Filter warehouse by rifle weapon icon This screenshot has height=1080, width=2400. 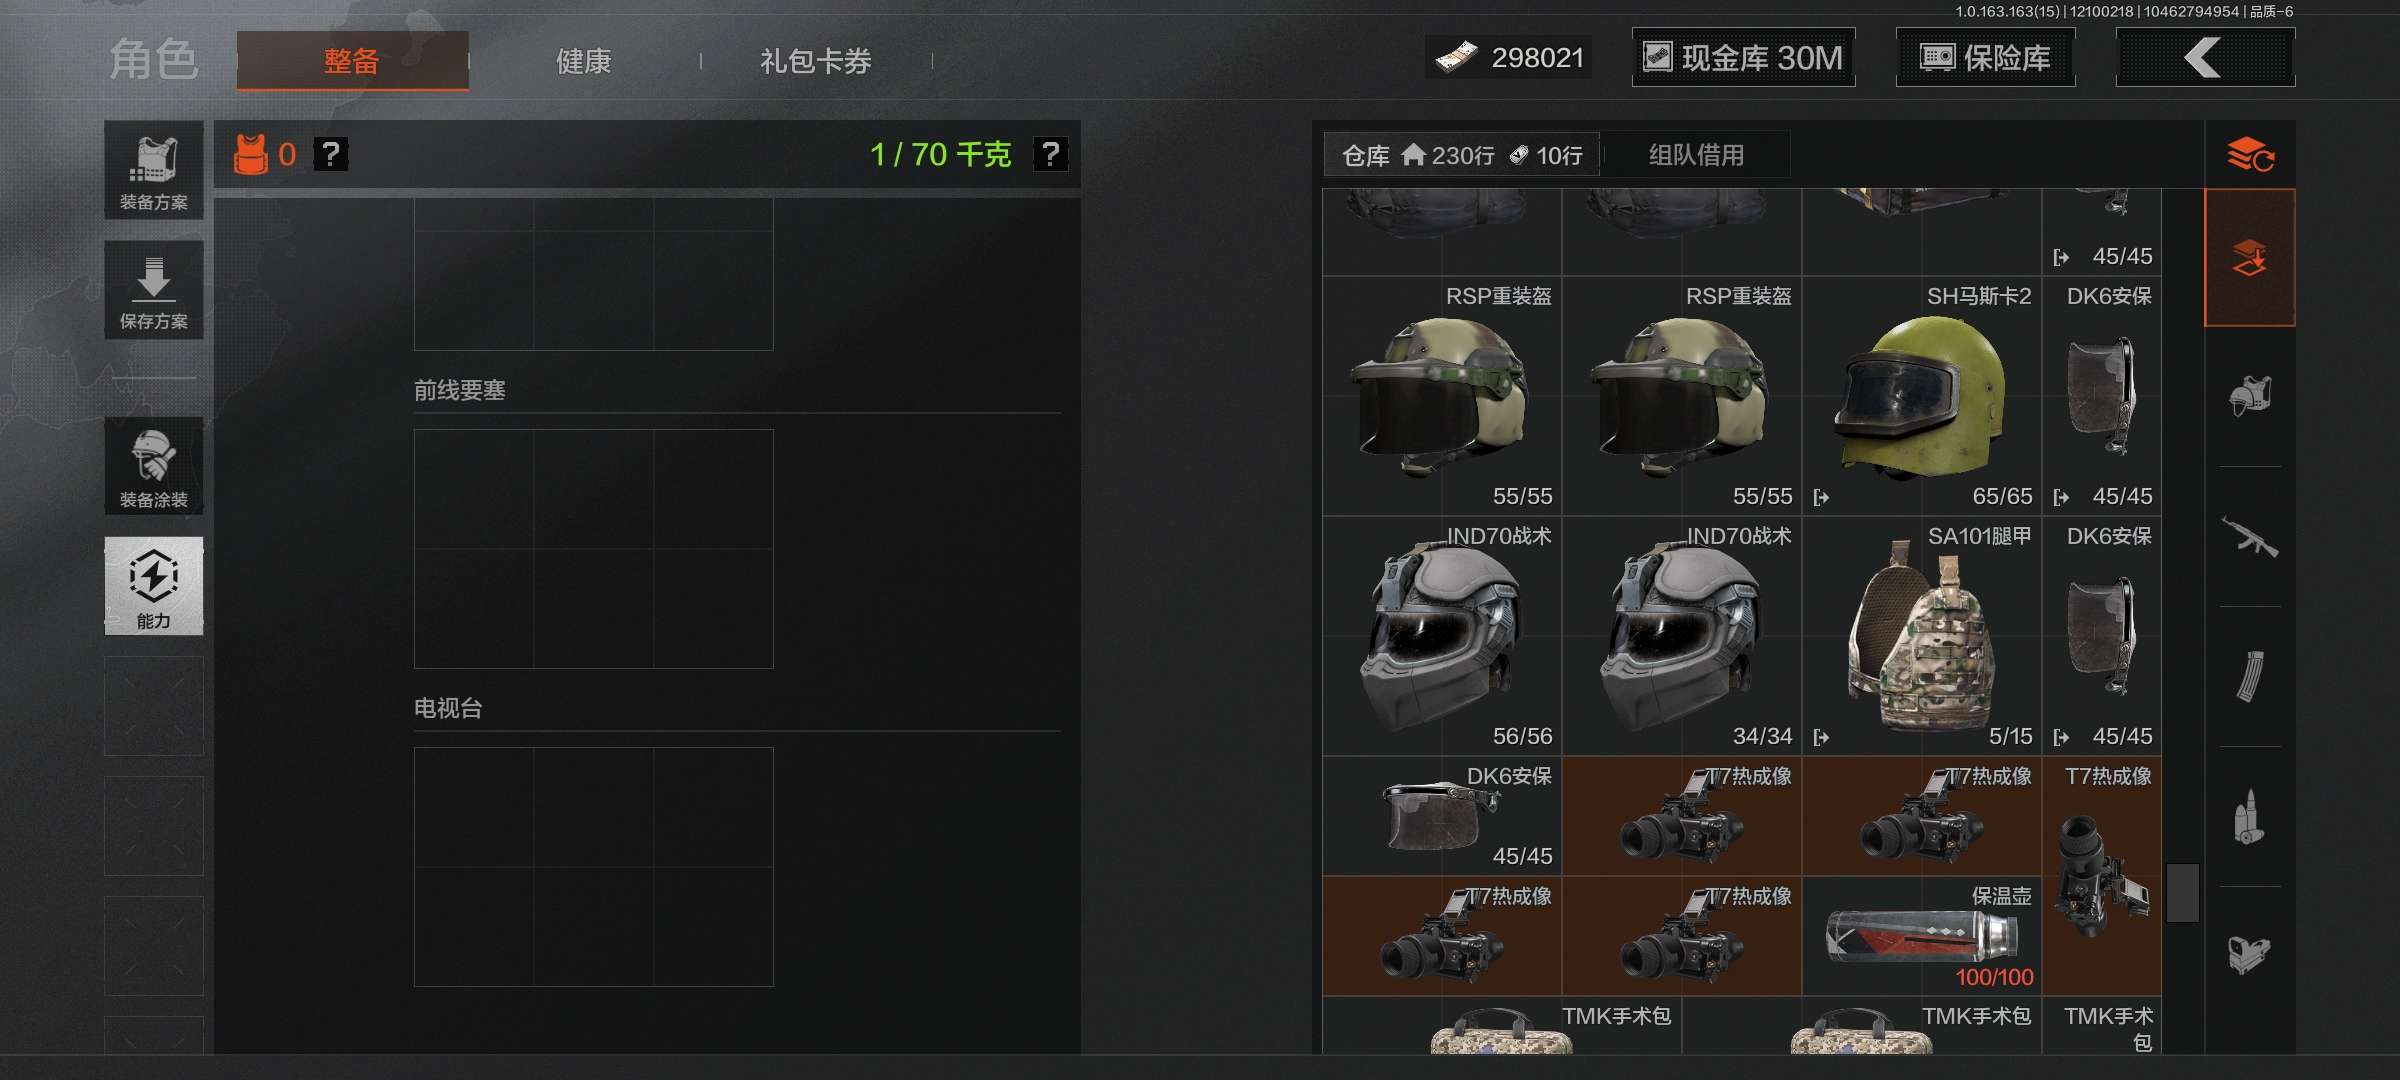point(2250,537)
